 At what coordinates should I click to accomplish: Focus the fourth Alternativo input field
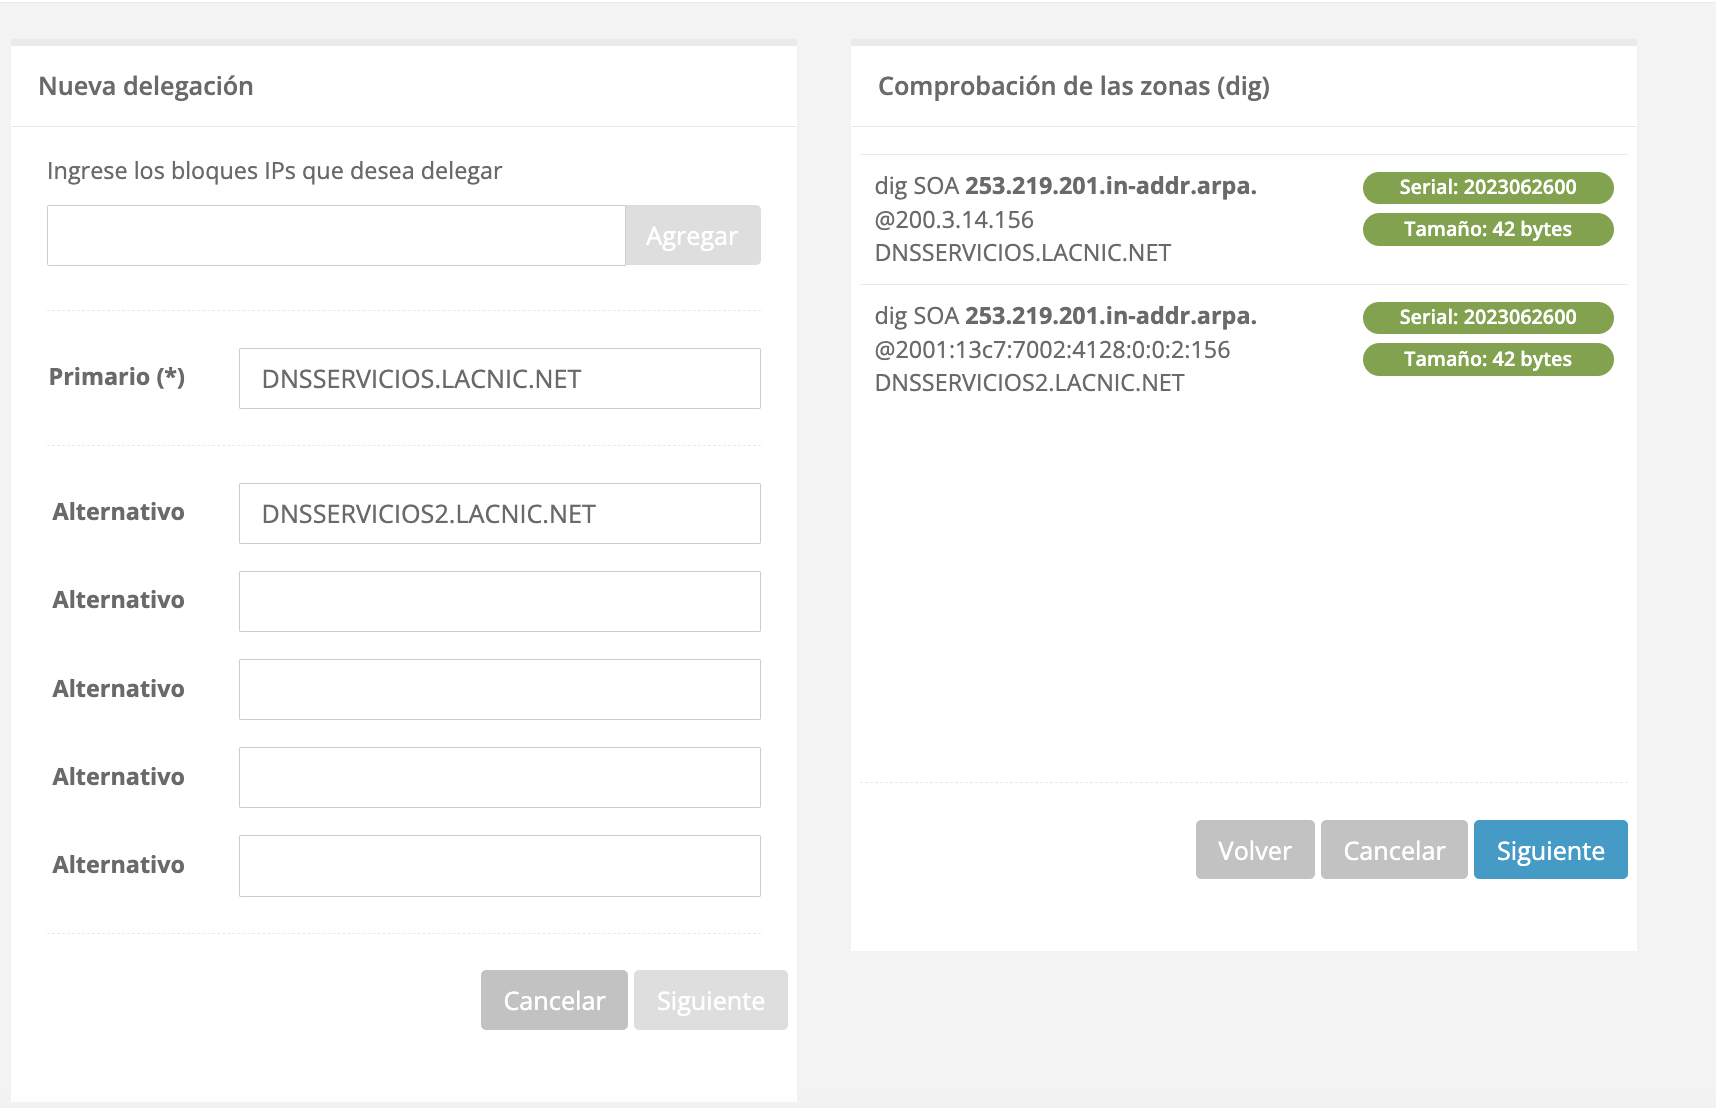tap(499, 778)
